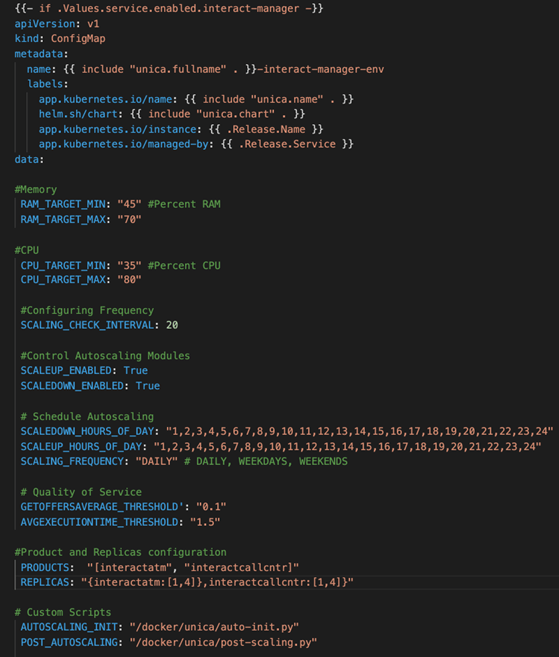Click the .Release.Service template value
Viewport: 559px width, 657px height.
[x=287, y=144]
